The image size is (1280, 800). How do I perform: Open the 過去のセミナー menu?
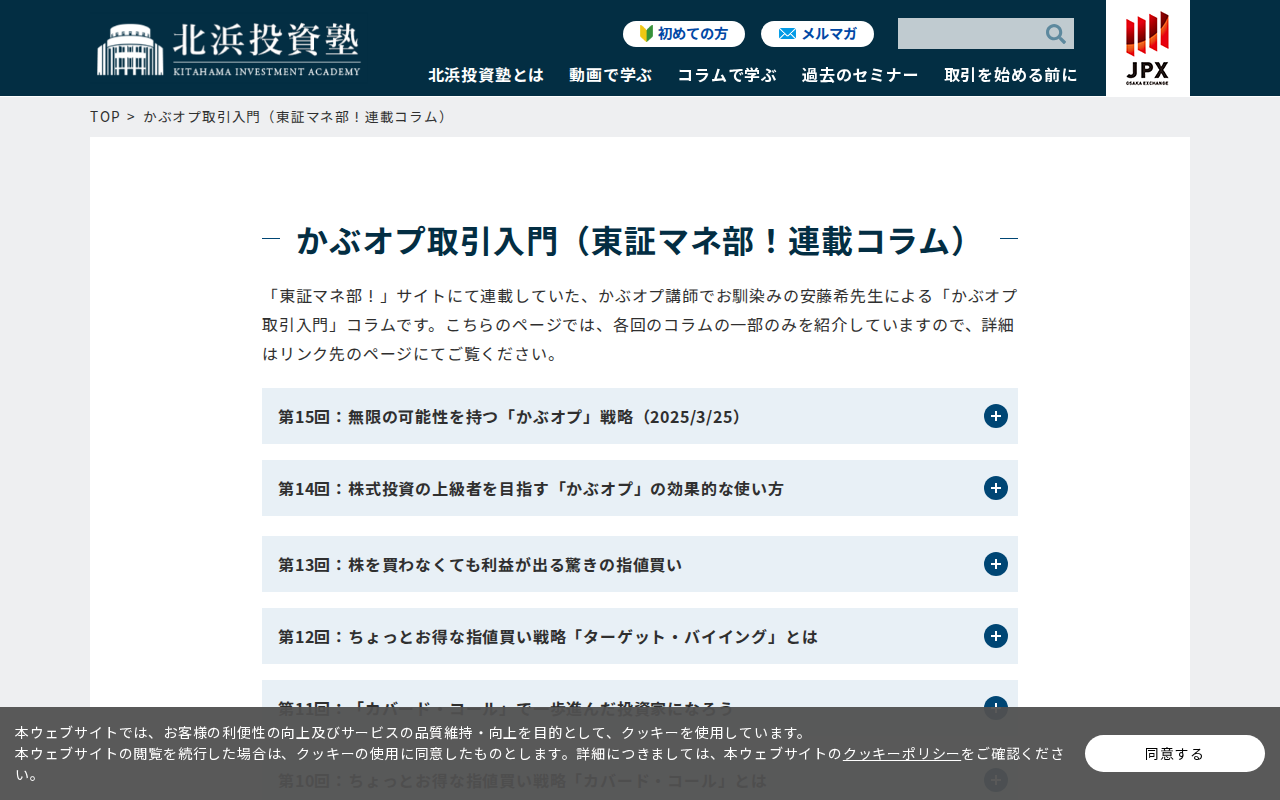click(860, 75)
